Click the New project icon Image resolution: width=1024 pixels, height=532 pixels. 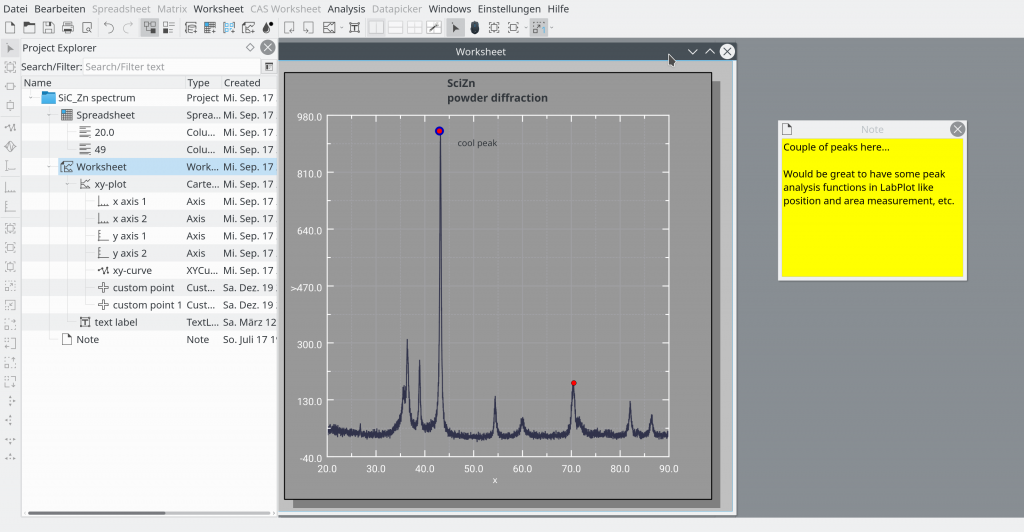[x=11, y=27]
